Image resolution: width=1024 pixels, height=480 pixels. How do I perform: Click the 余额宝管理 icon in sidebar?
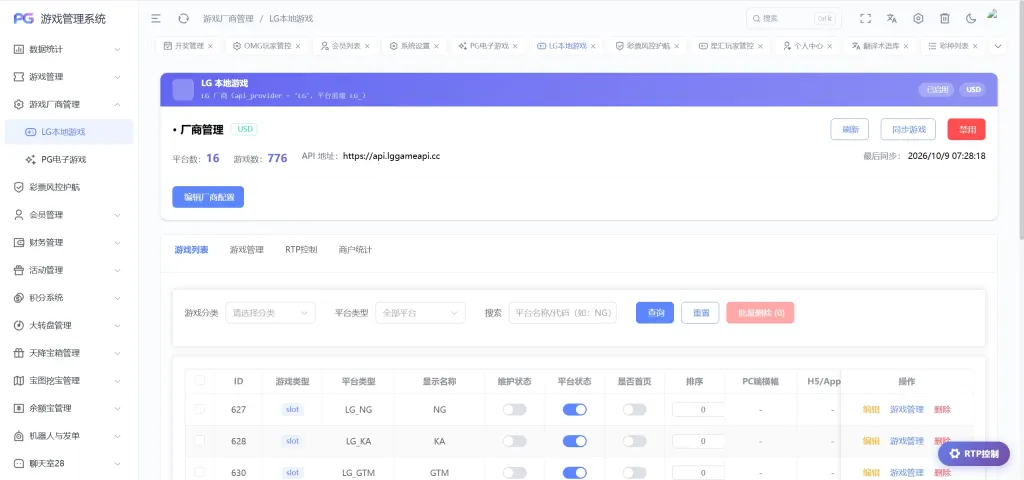click(x=19, y=408)
